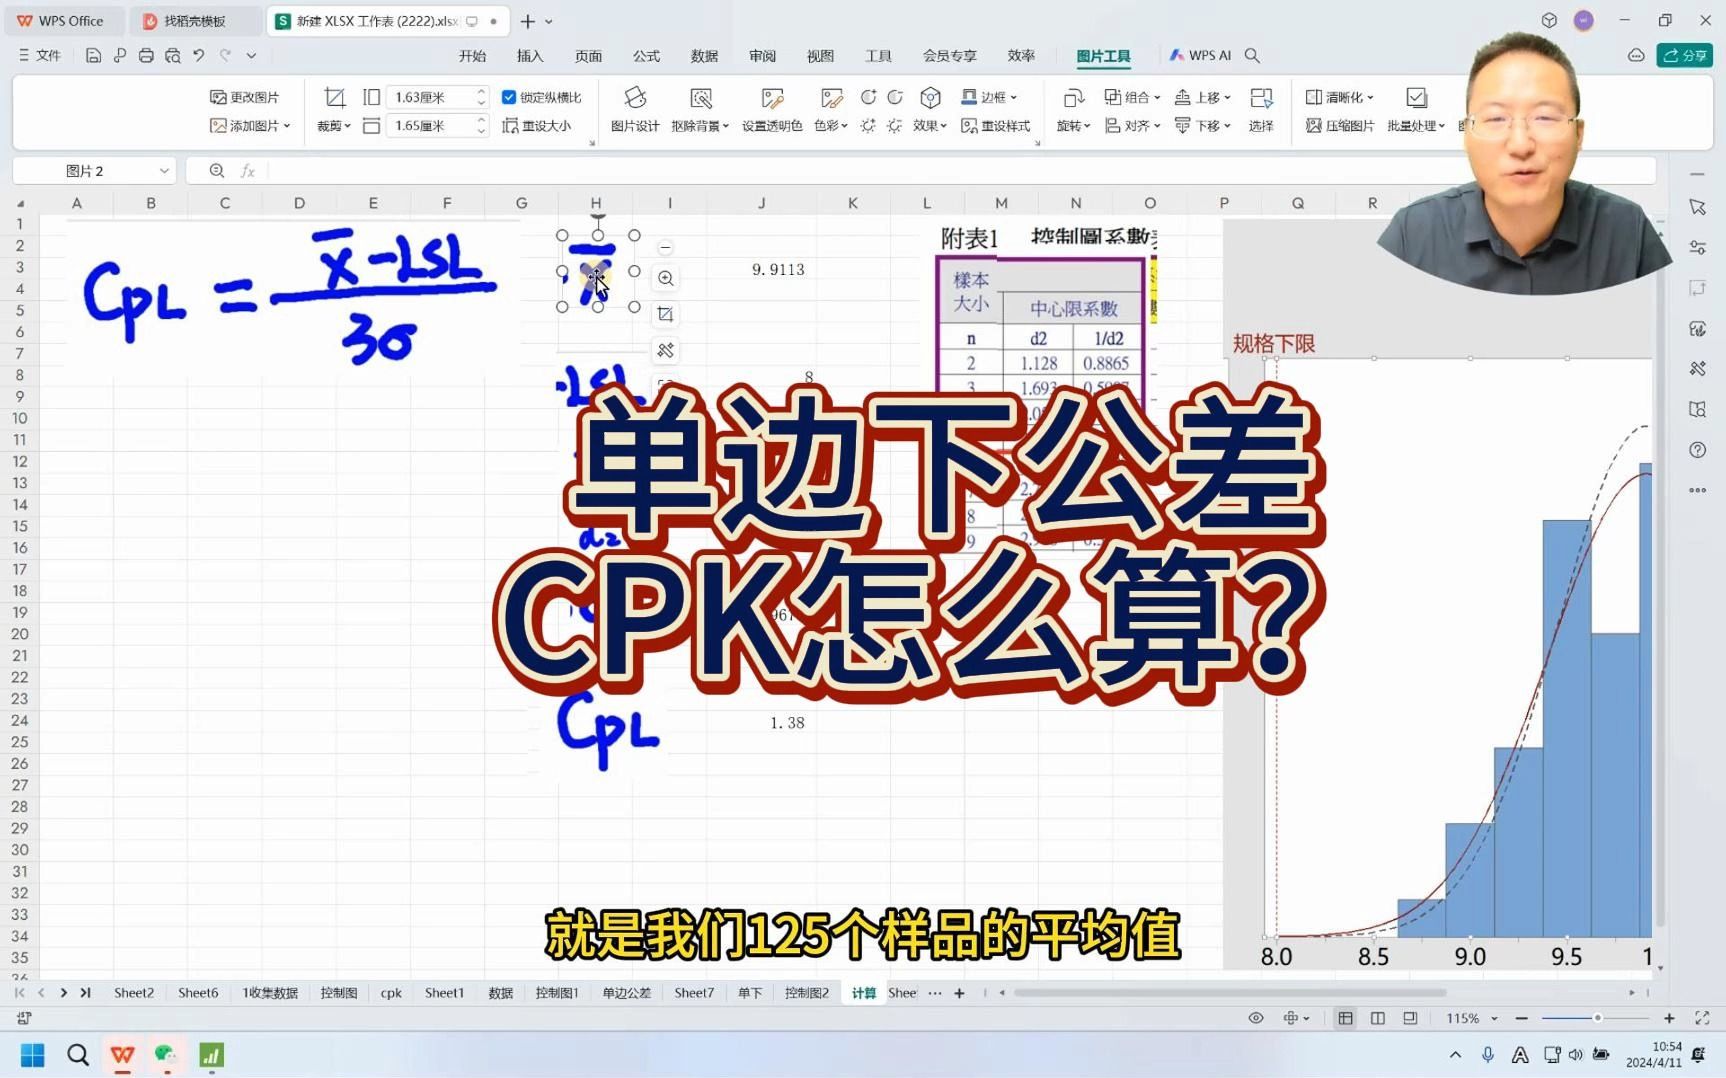Select Normal view in status bar
The image size is (1726, 1078).
point(1345,1018)
